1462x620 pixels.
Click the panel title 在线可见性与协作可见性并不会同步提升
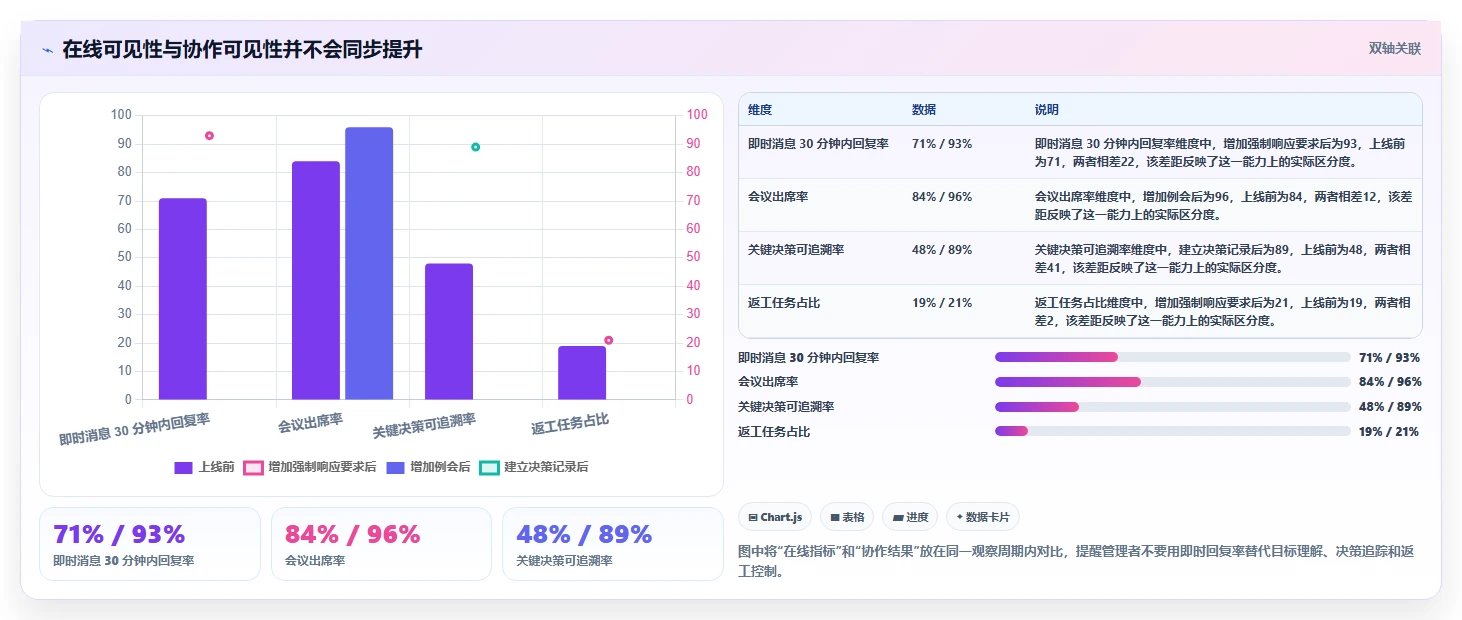coord(242,49)
